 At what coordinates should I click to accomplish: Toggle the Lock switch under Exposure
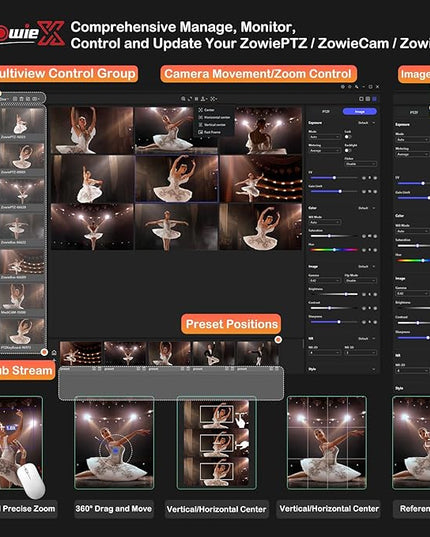[x=347, y=137]
